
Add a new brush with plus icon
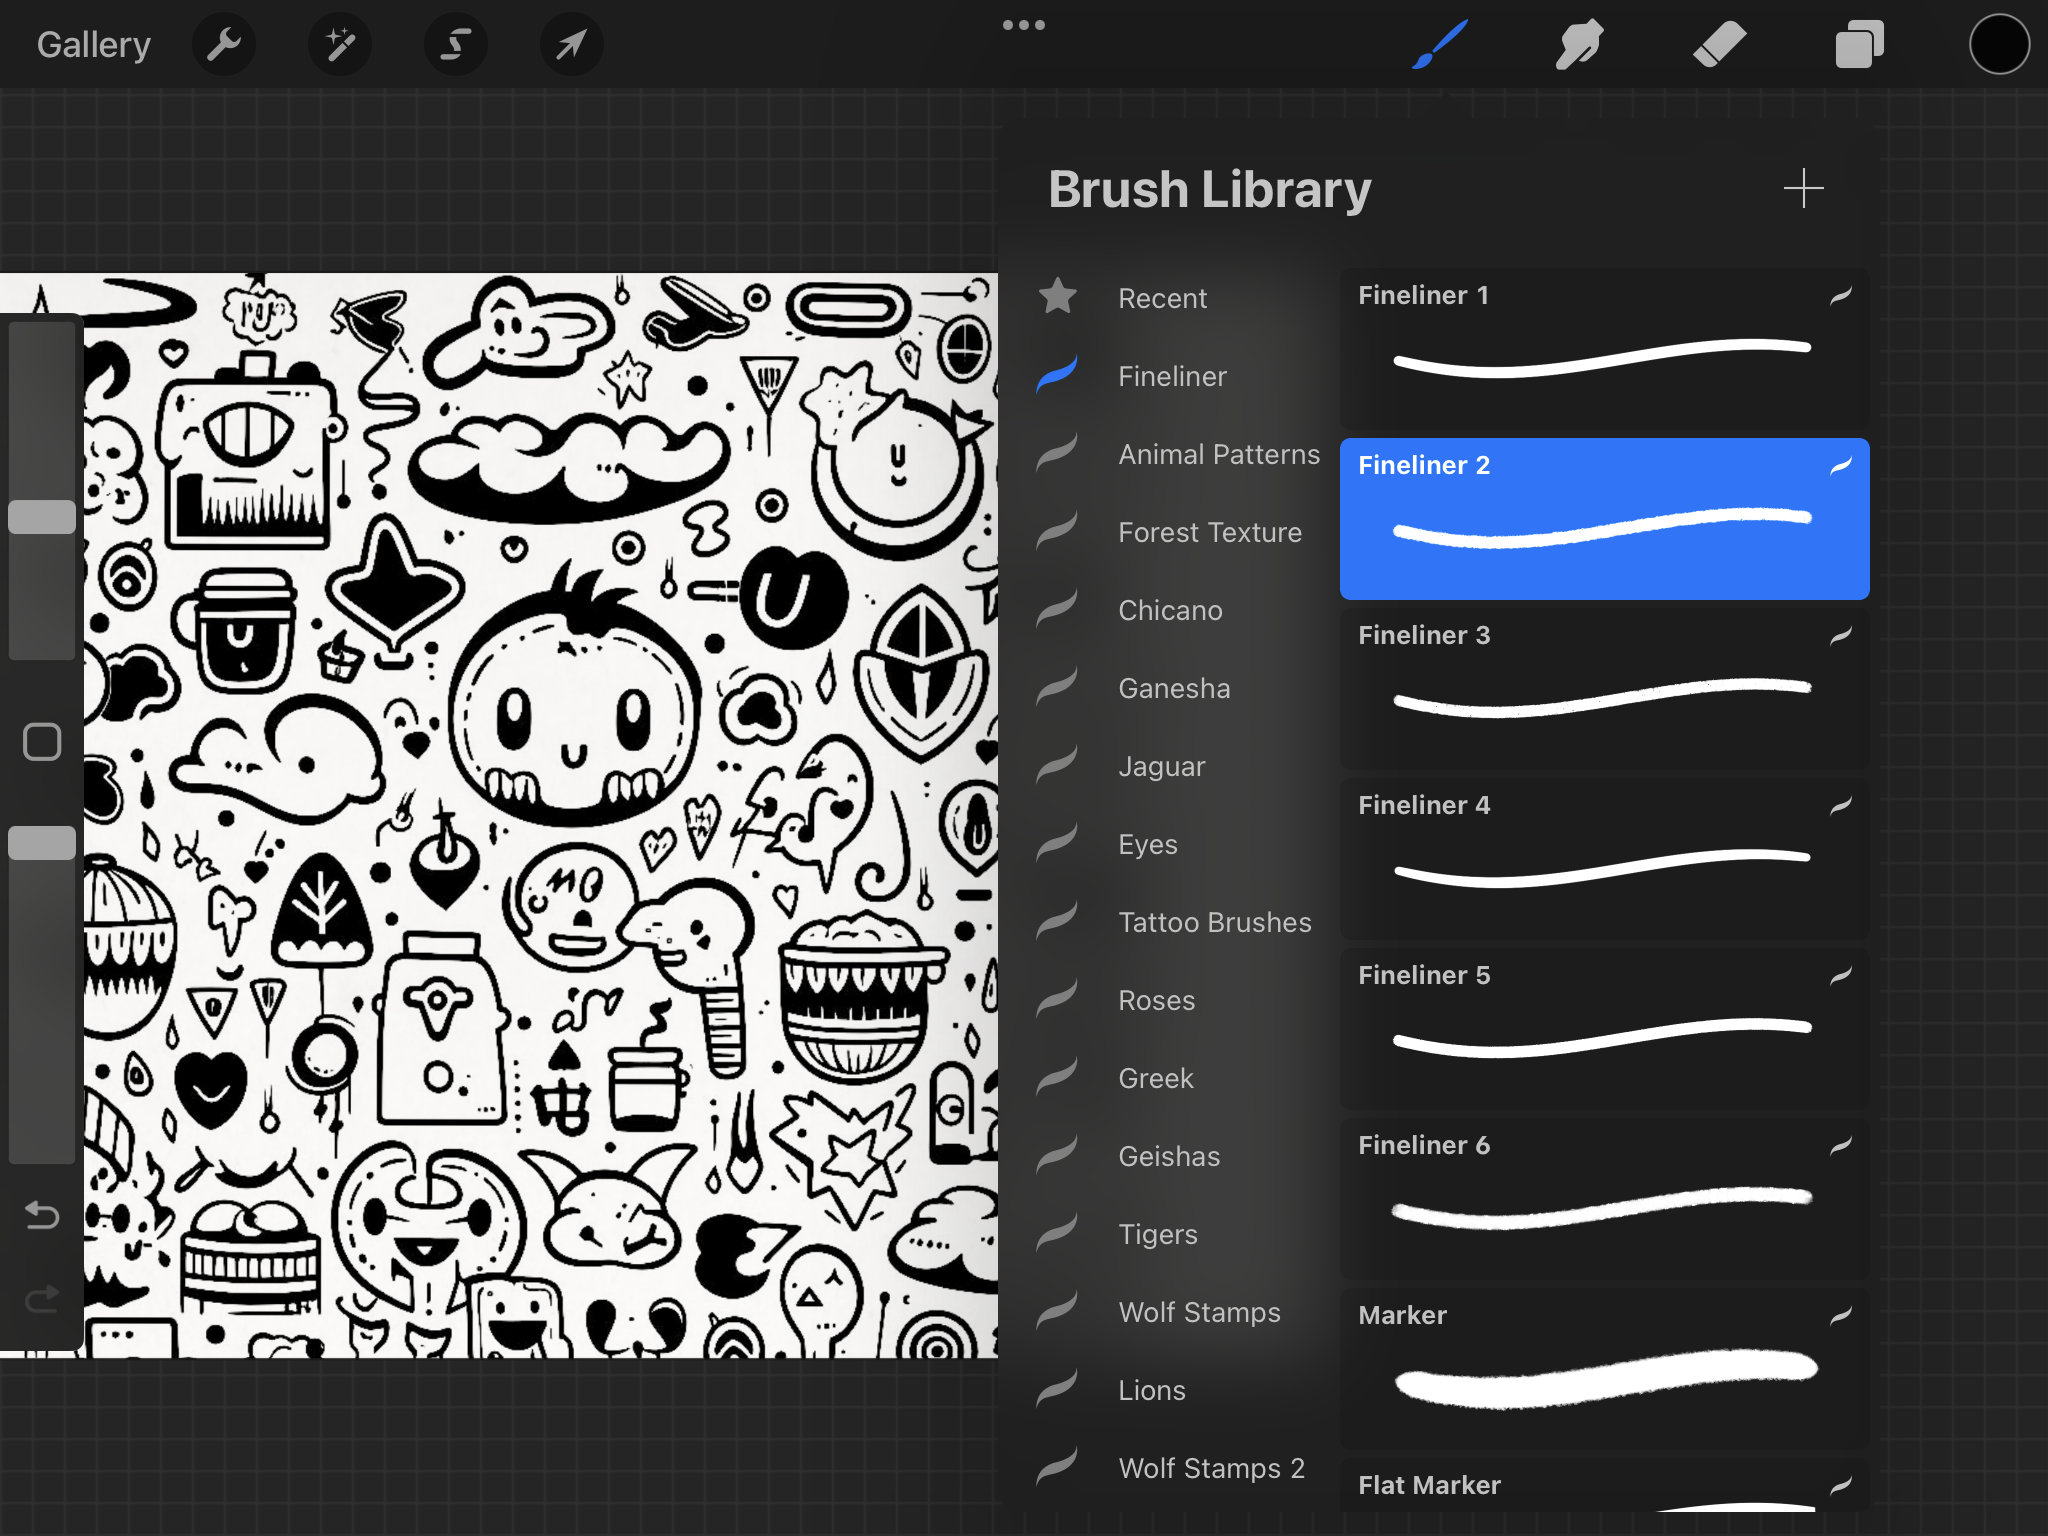1804,188
